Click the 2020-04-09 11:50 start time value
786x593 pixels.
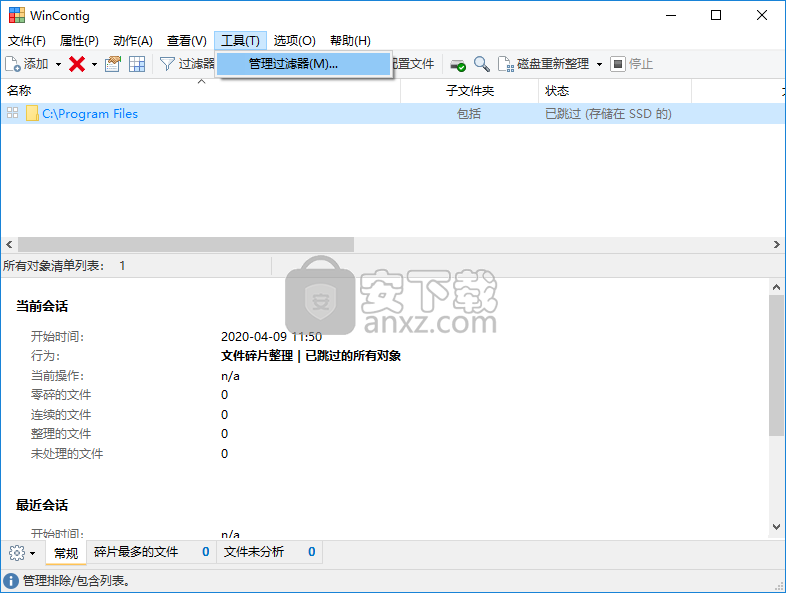pyautogui.click(x=271, y=336)
